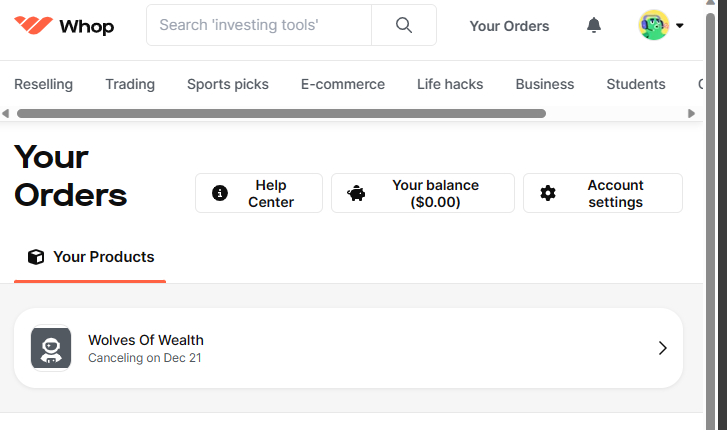Open the Wolves Of Wealth chevron

[x=663, y=348]
